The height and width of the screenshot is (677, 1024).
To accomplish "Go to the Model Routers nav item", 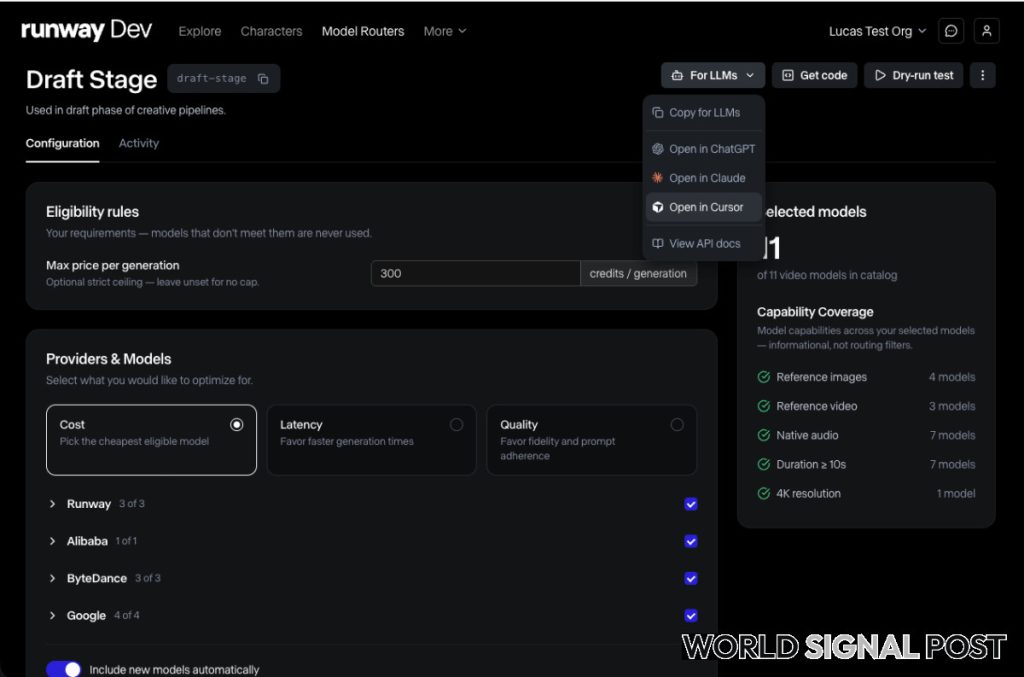I will point(363,31).
